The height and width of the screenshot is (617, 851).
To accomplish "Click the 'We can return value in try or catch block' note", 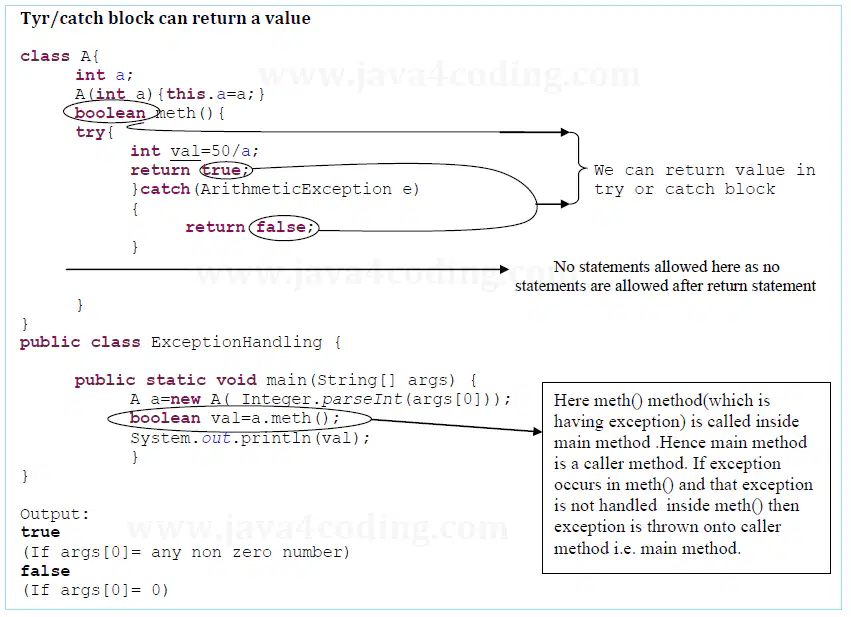I will (x=704, y=180).
